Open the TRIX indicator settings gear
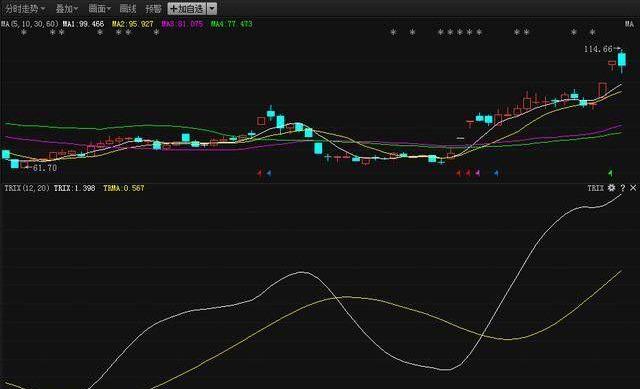 click(x=611, y=188)
